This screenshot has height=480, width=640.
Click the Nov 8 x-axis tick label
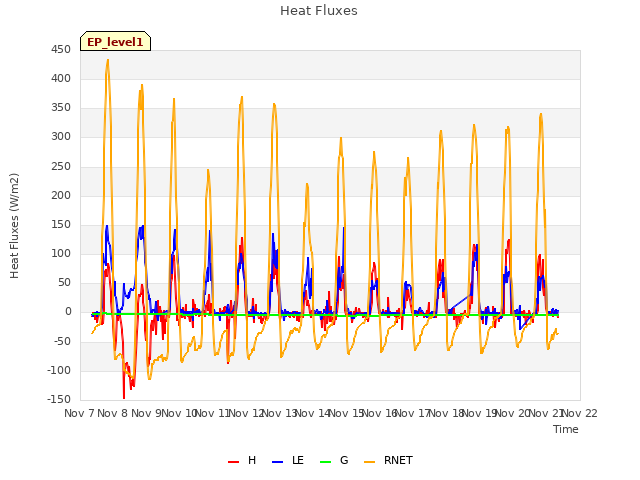(113, 413)
